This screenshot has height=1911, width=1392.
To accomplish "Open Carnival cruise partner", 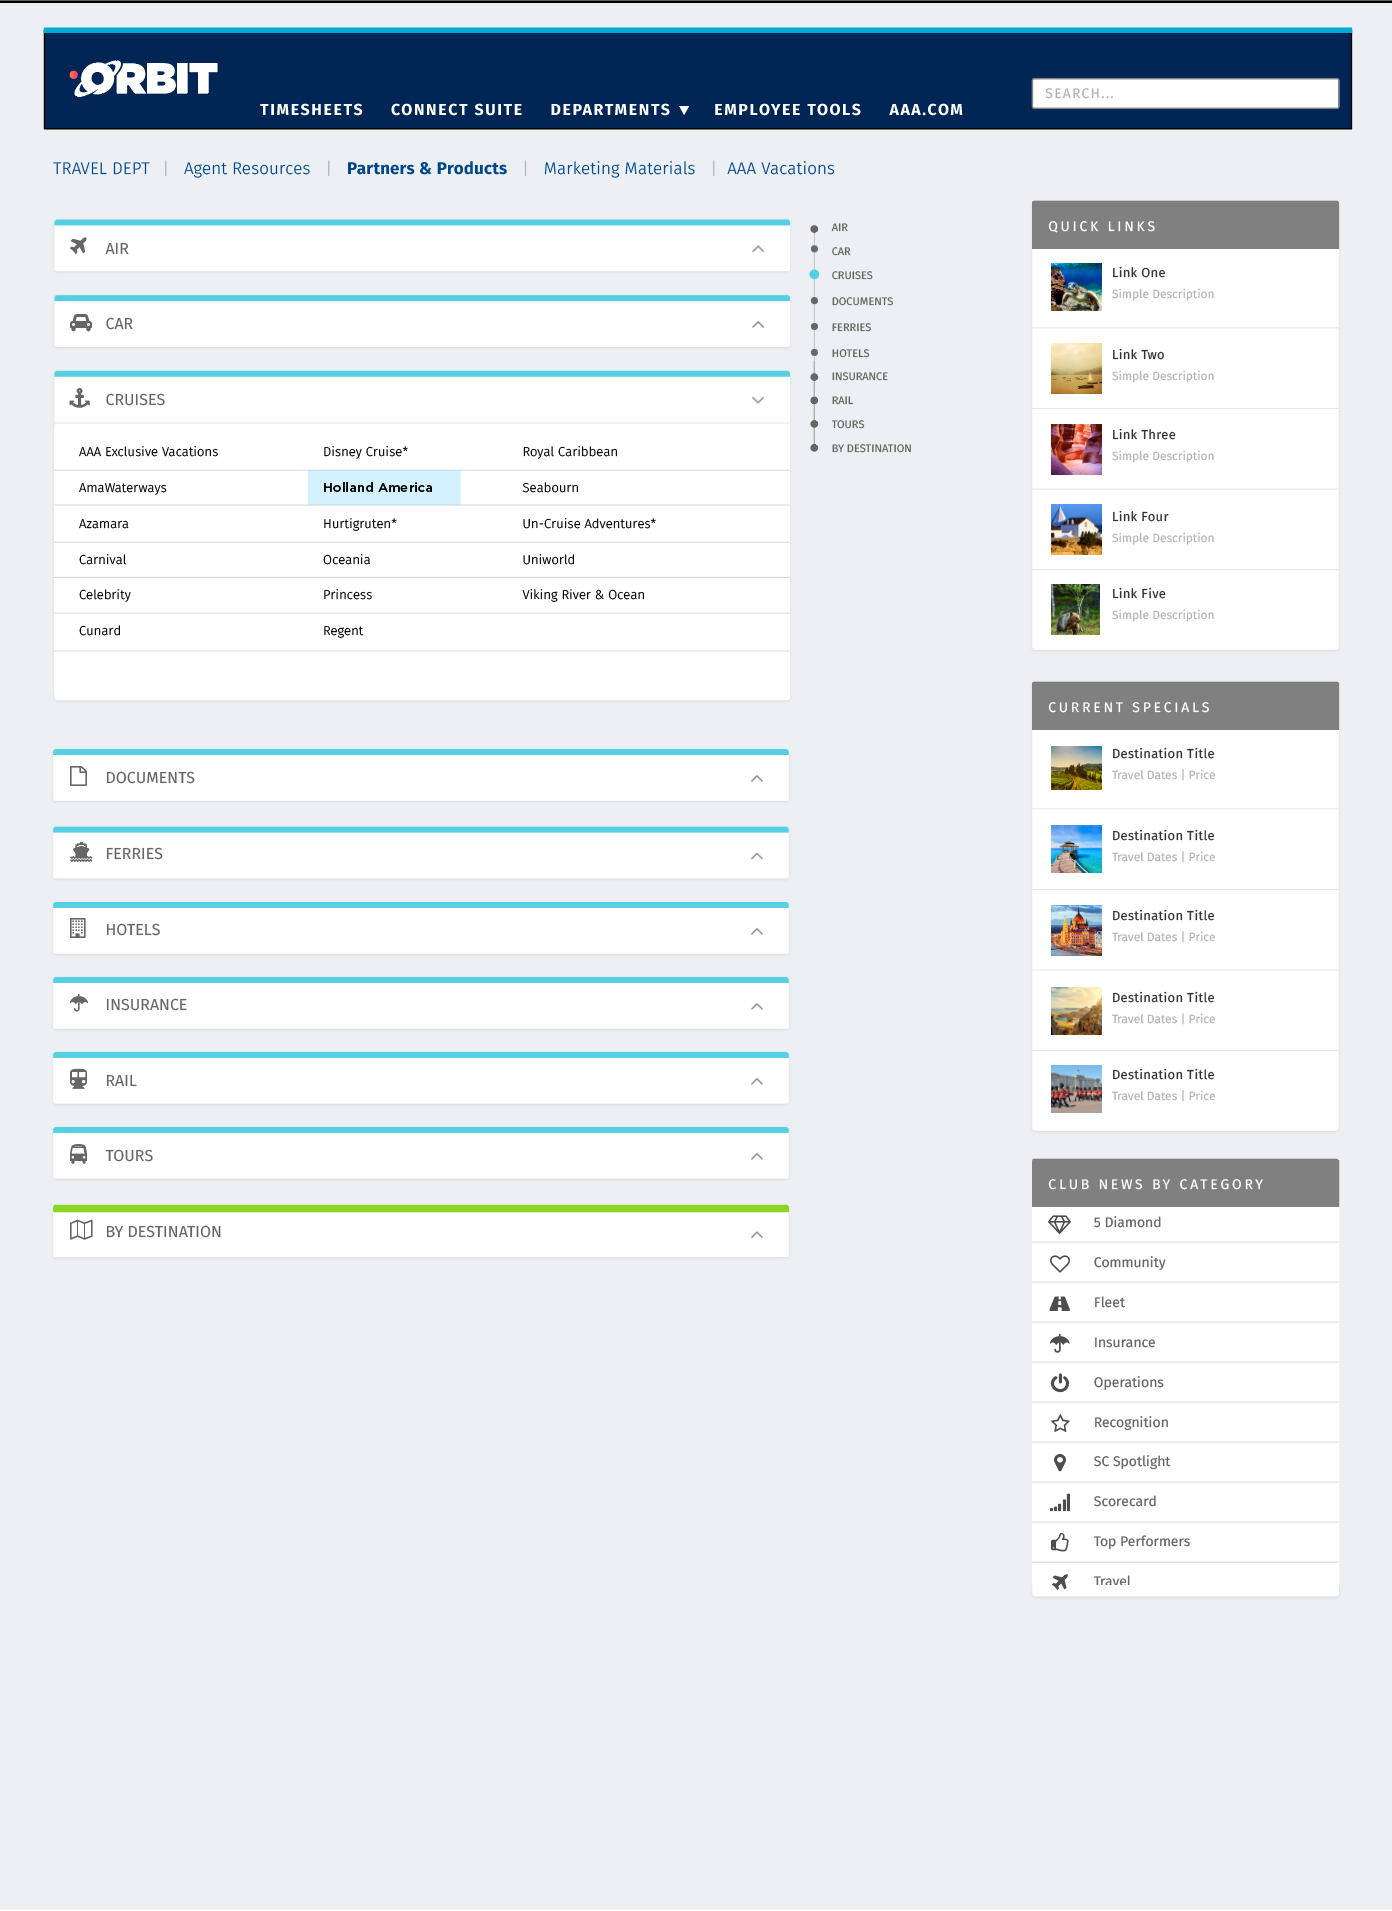I will [x=103, y=560].
